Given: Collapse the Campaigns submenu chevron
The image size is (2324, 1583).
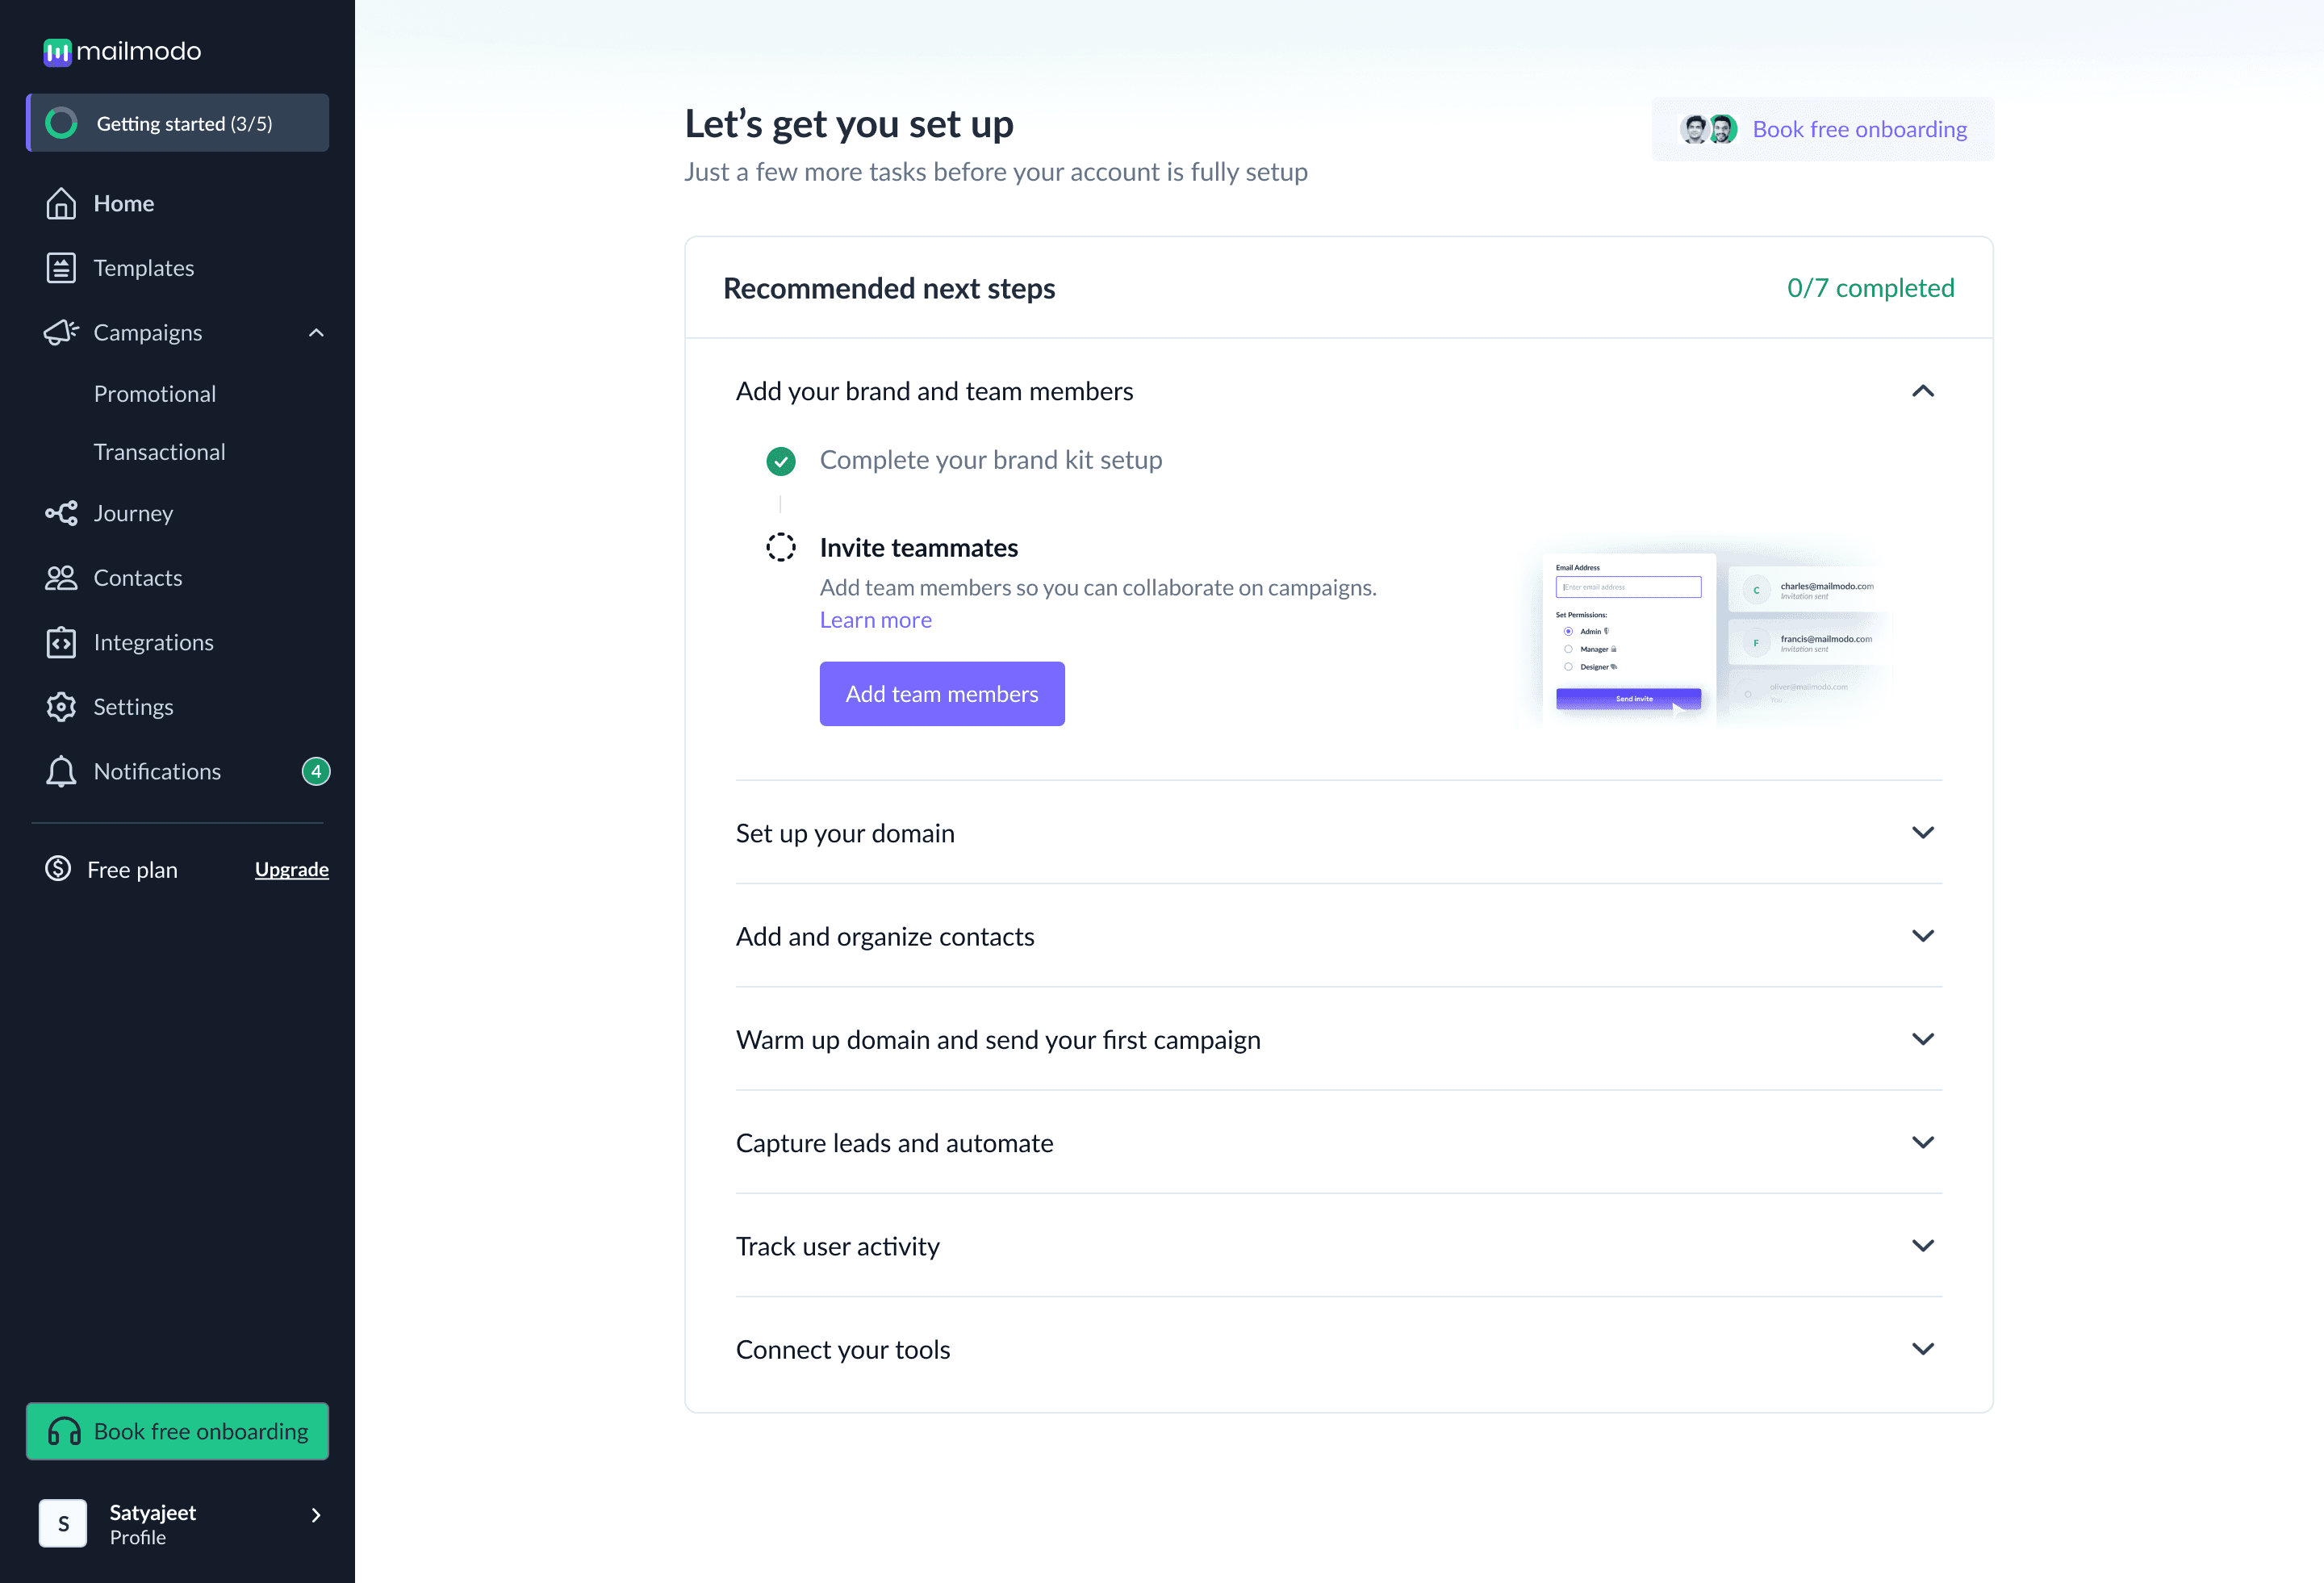Looking at the screenshot, I should click(x=316, y=333).
